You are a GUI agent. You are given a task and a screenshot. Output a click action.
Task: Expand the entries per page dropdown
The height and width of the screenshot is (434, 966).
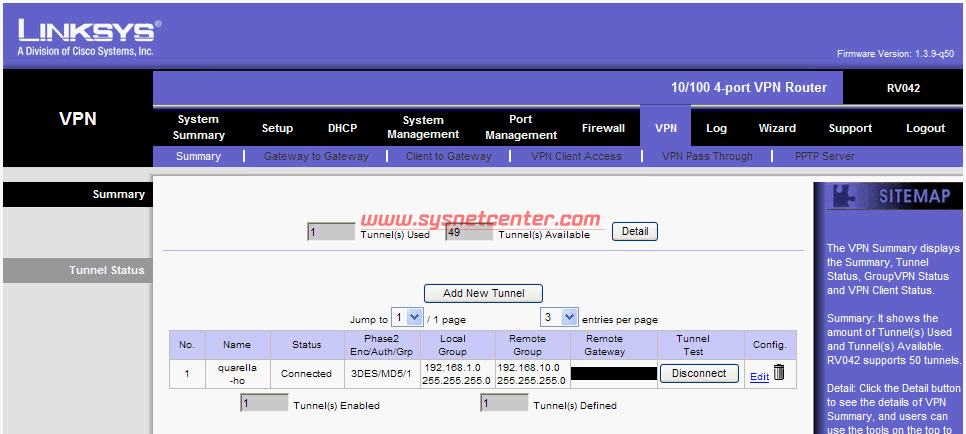pyautogui.click(x=560, y=318)
